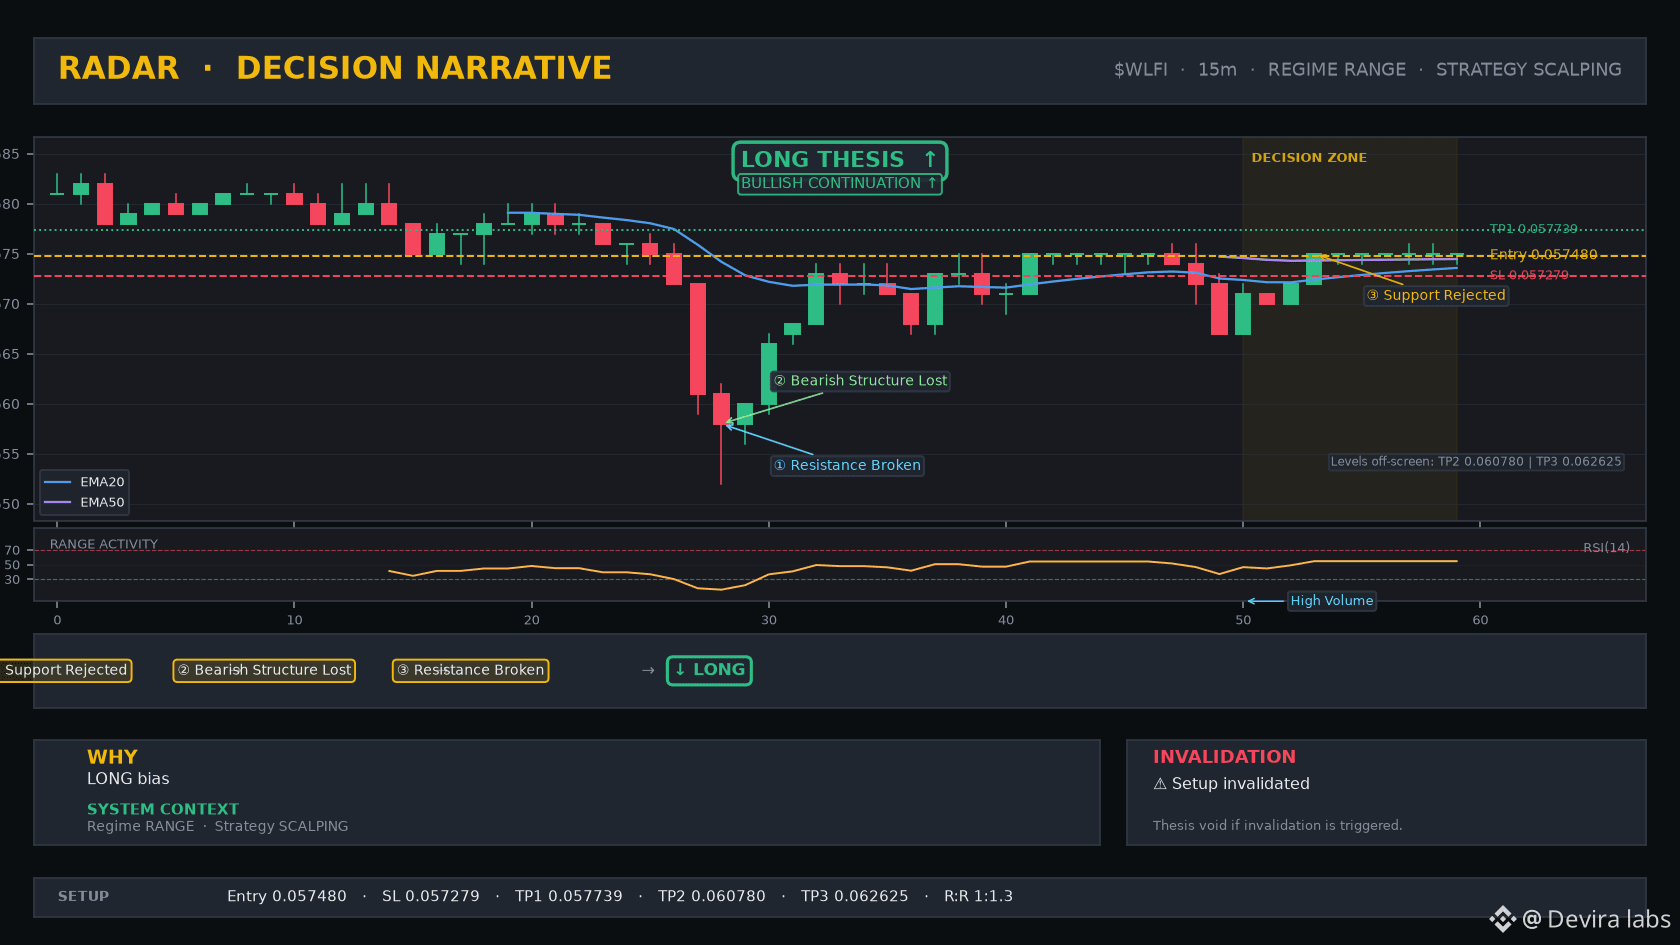1680x945 pixels.
Task: Click the Bearish Structure Lost chip in strip
Action: [264, 671]
